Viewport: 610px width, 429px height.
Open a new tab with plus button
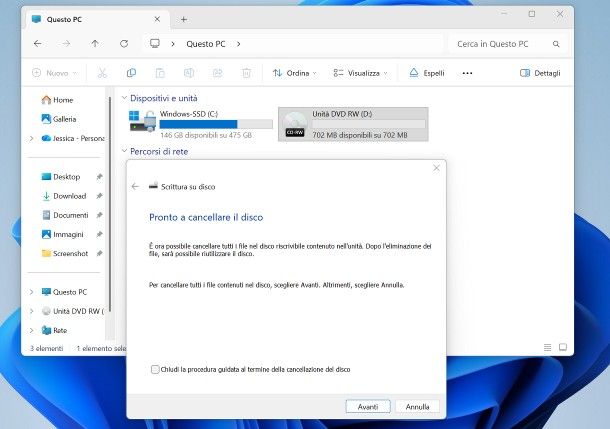tap(183, 18)
